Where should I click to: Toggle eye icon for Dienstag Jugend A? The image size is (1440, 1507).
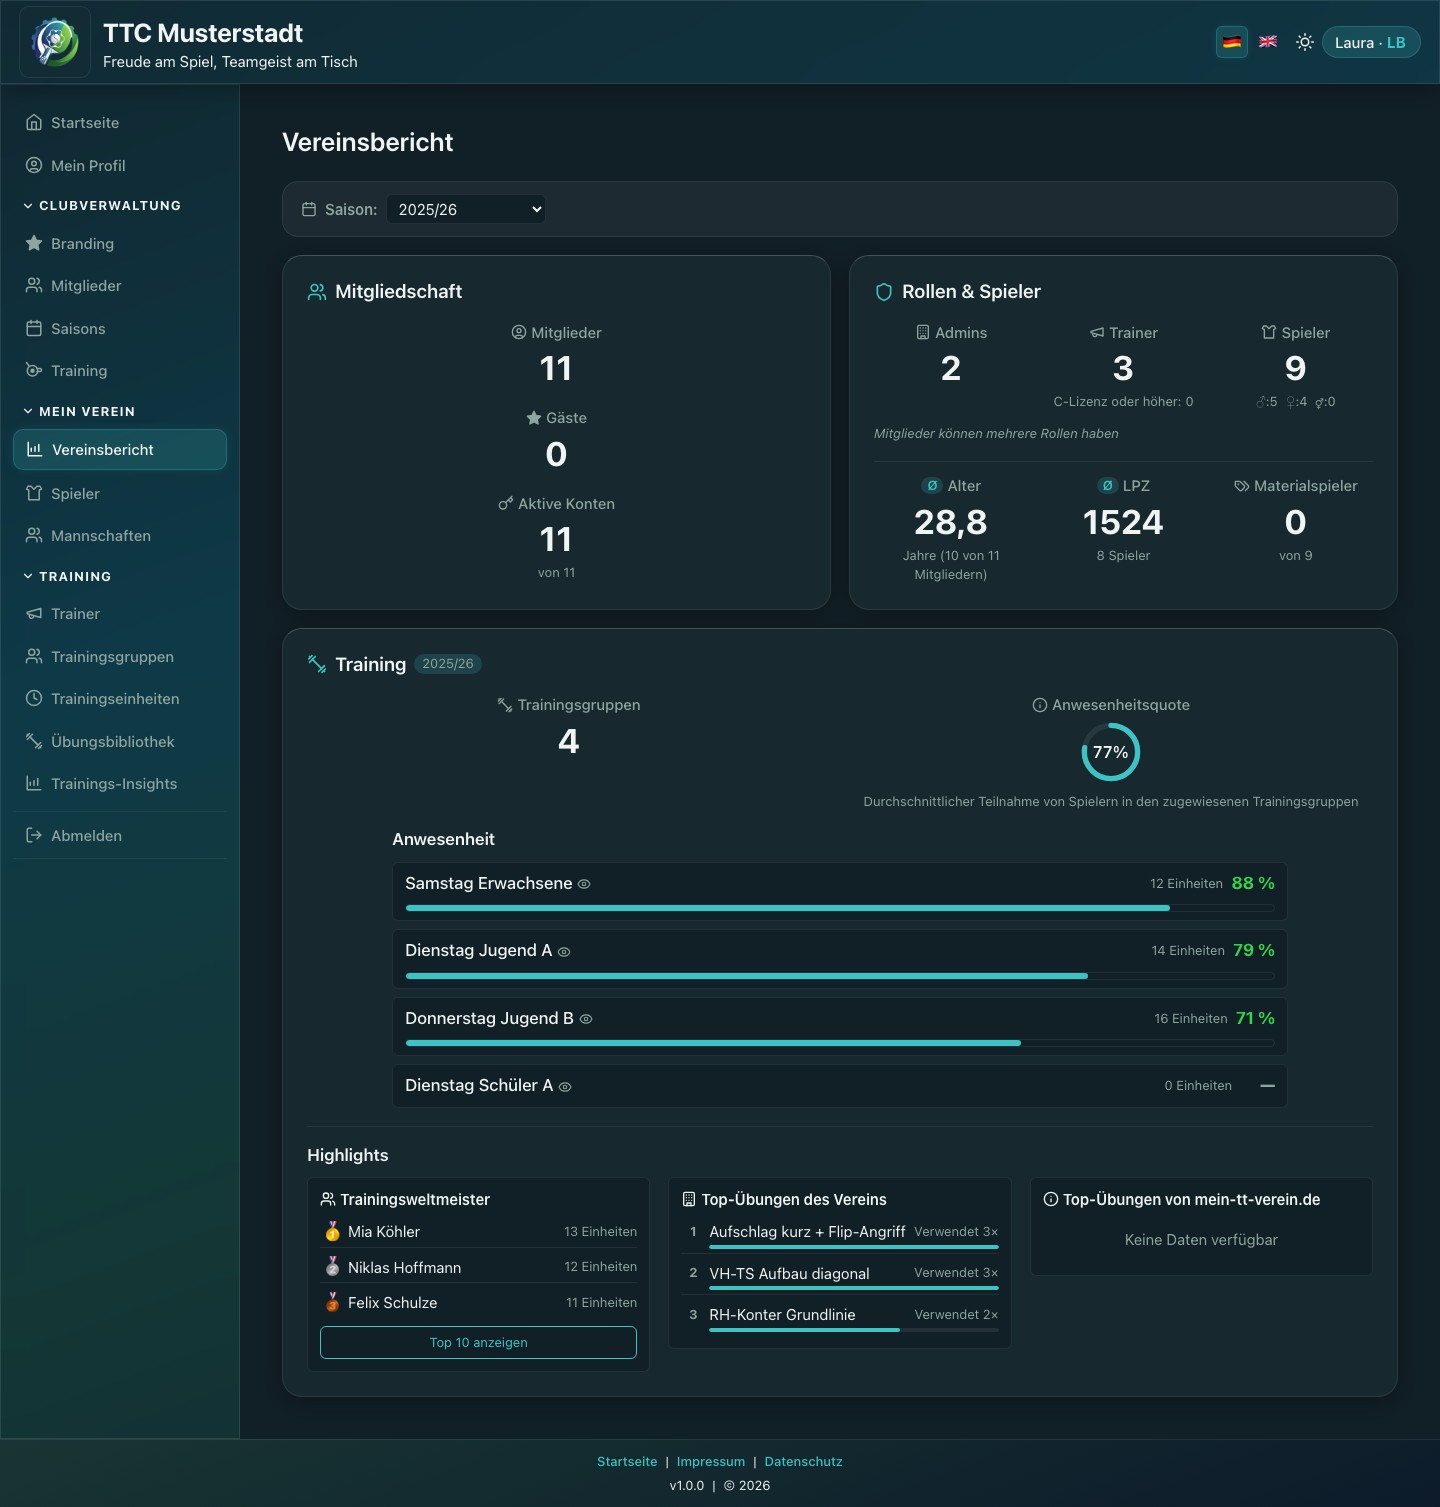tap(564, 952)
